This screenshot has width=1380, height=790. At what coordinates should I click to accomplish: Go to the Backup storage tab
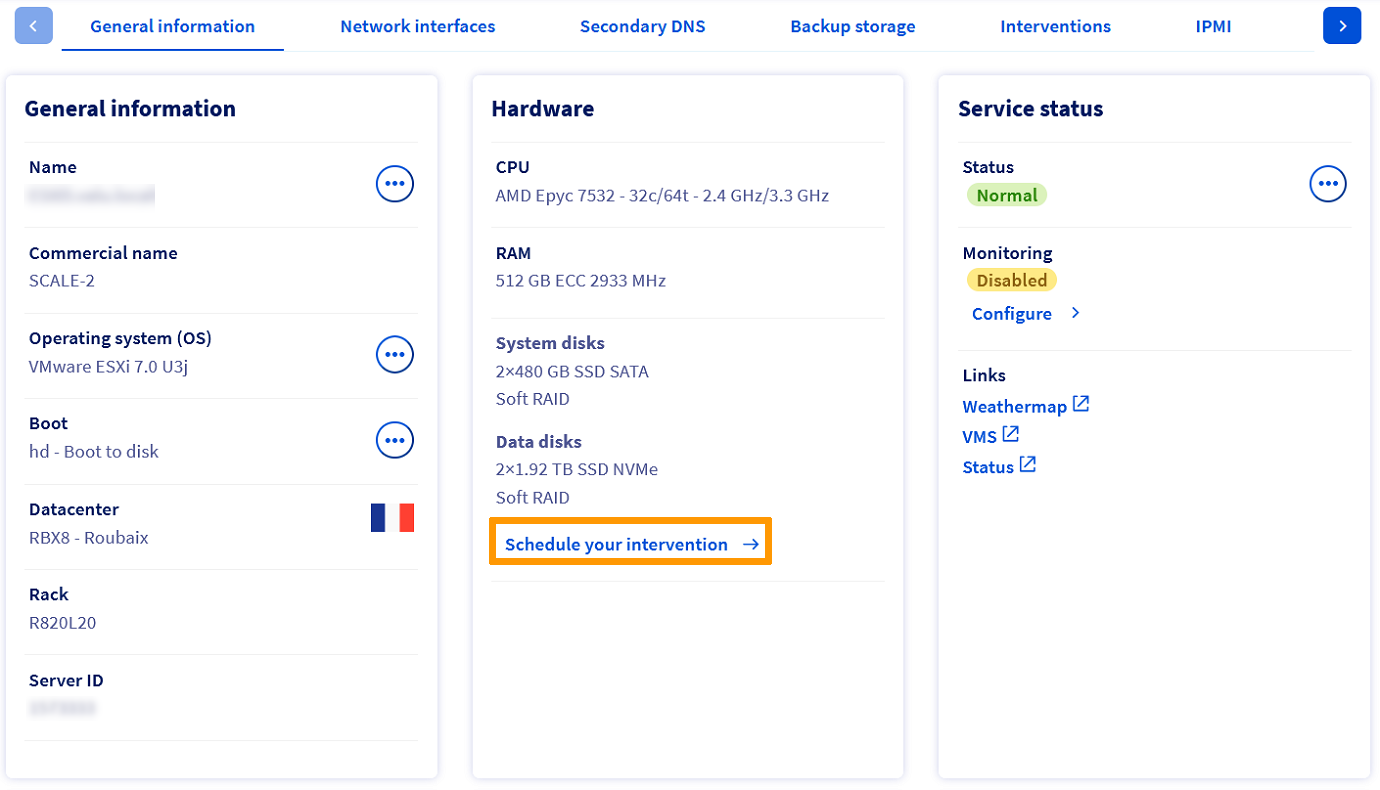852,26
